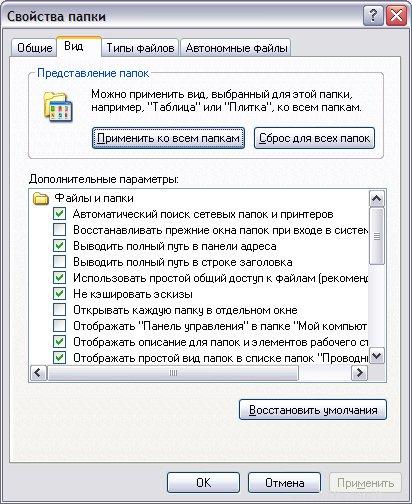Click the vertical scrollbar thumb
Image resolution: width=412 pixels, height=504 pixels.
tap(377, 236)
